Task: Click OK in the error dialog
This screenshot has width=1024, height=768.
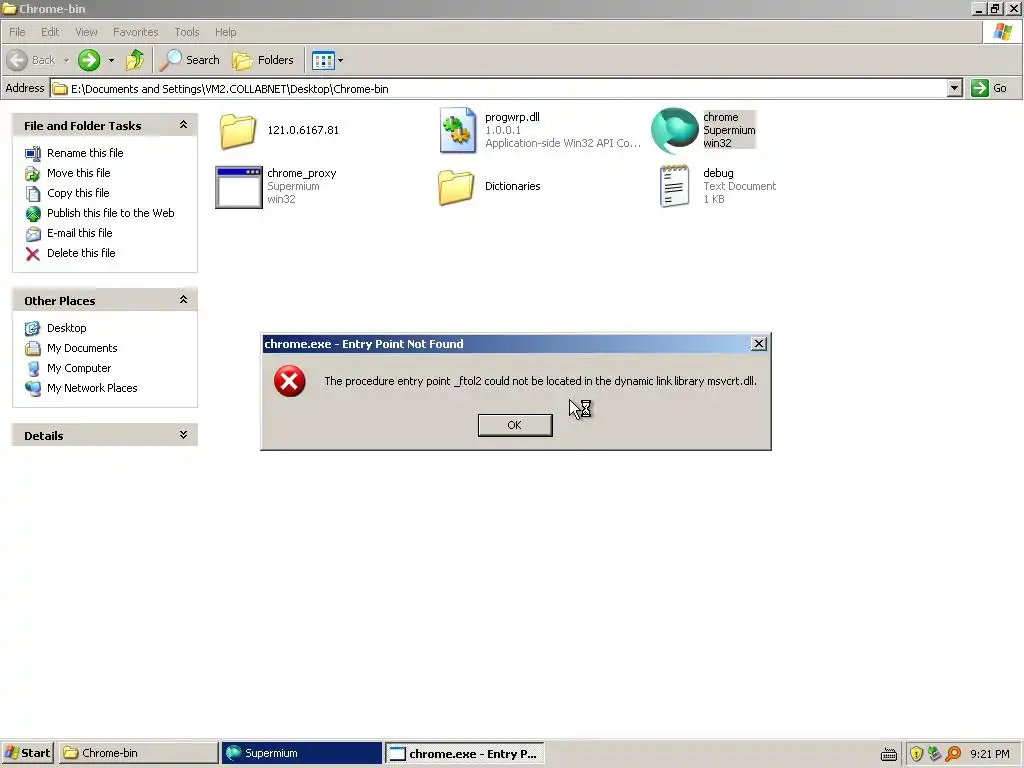Action: [x=515, y=425]
